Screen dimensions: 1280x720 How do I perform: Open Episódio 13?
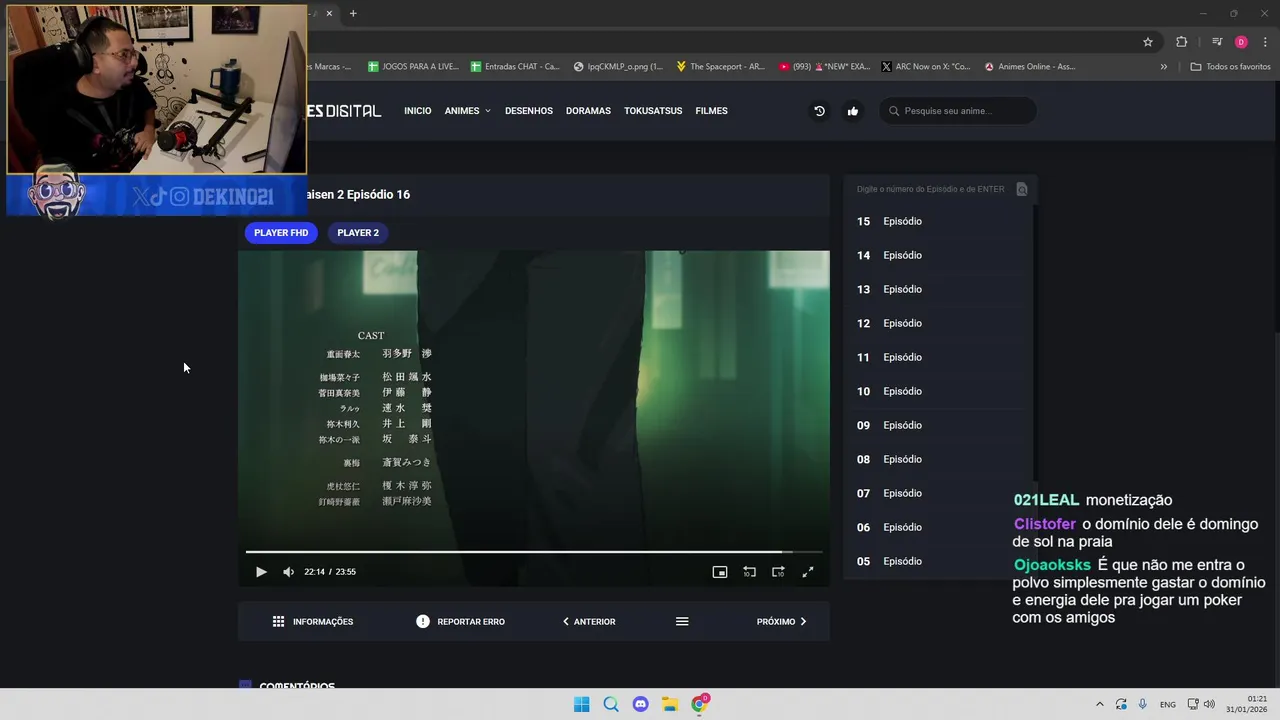pyautogui.click(x=936, y=289)
